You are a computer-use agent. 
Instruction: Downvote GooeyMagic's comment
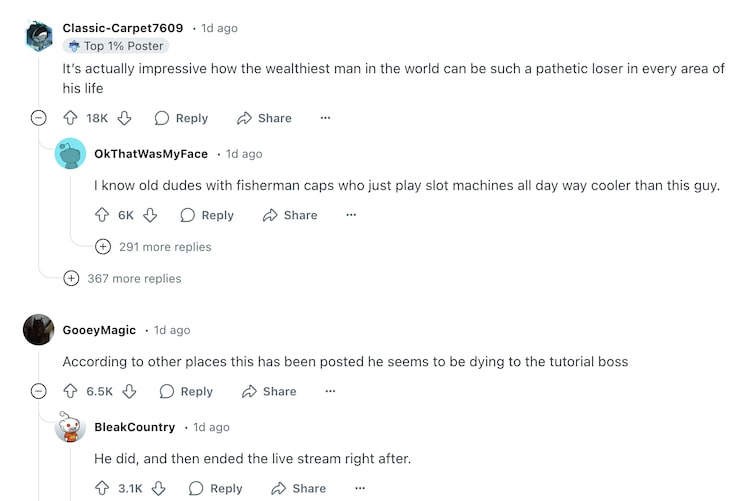130,391
